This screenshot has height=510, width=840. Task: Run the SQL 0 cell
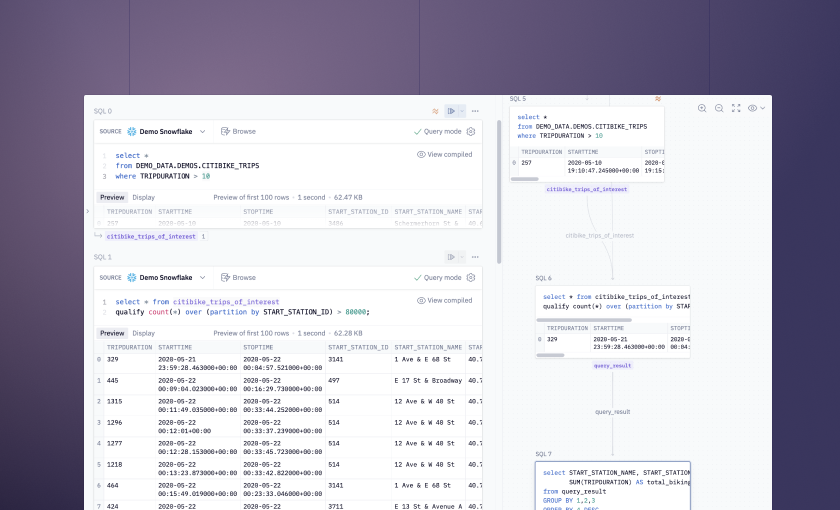[x=451, y=111]
